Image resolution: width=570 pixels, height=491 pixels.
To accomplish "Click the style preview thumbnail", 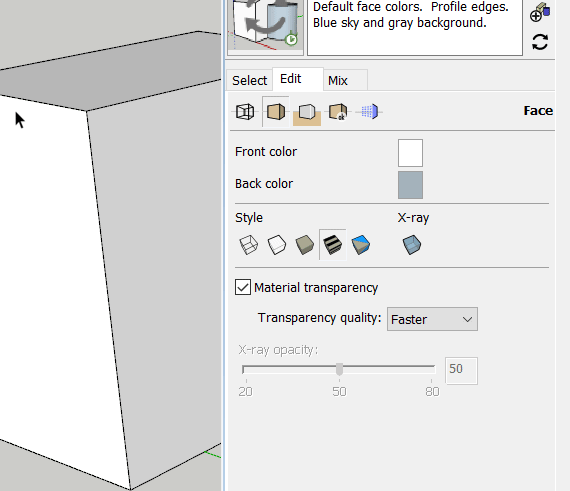I will click(x=265, y=26).
